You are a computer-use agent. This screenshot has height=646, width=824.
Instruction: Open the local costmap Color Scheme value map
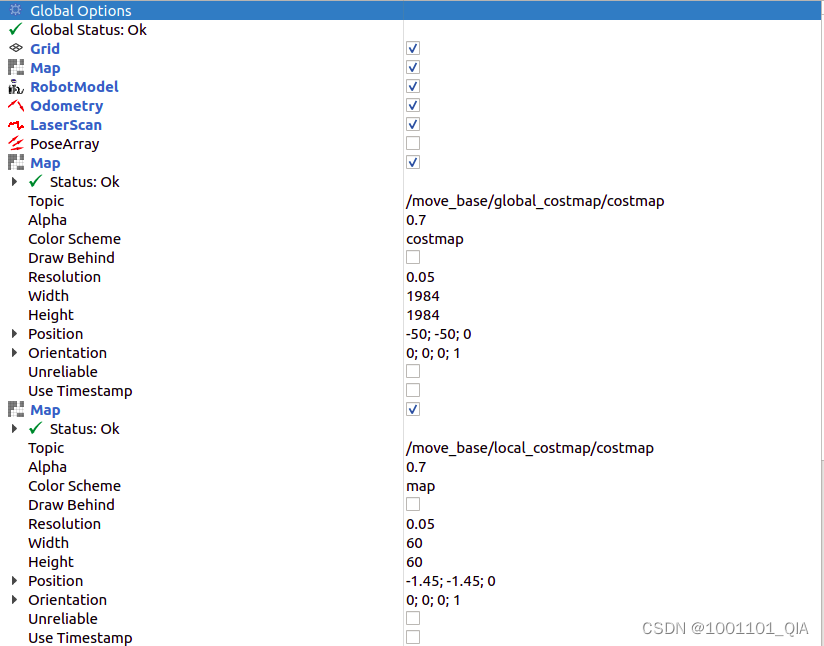(420, 486)
